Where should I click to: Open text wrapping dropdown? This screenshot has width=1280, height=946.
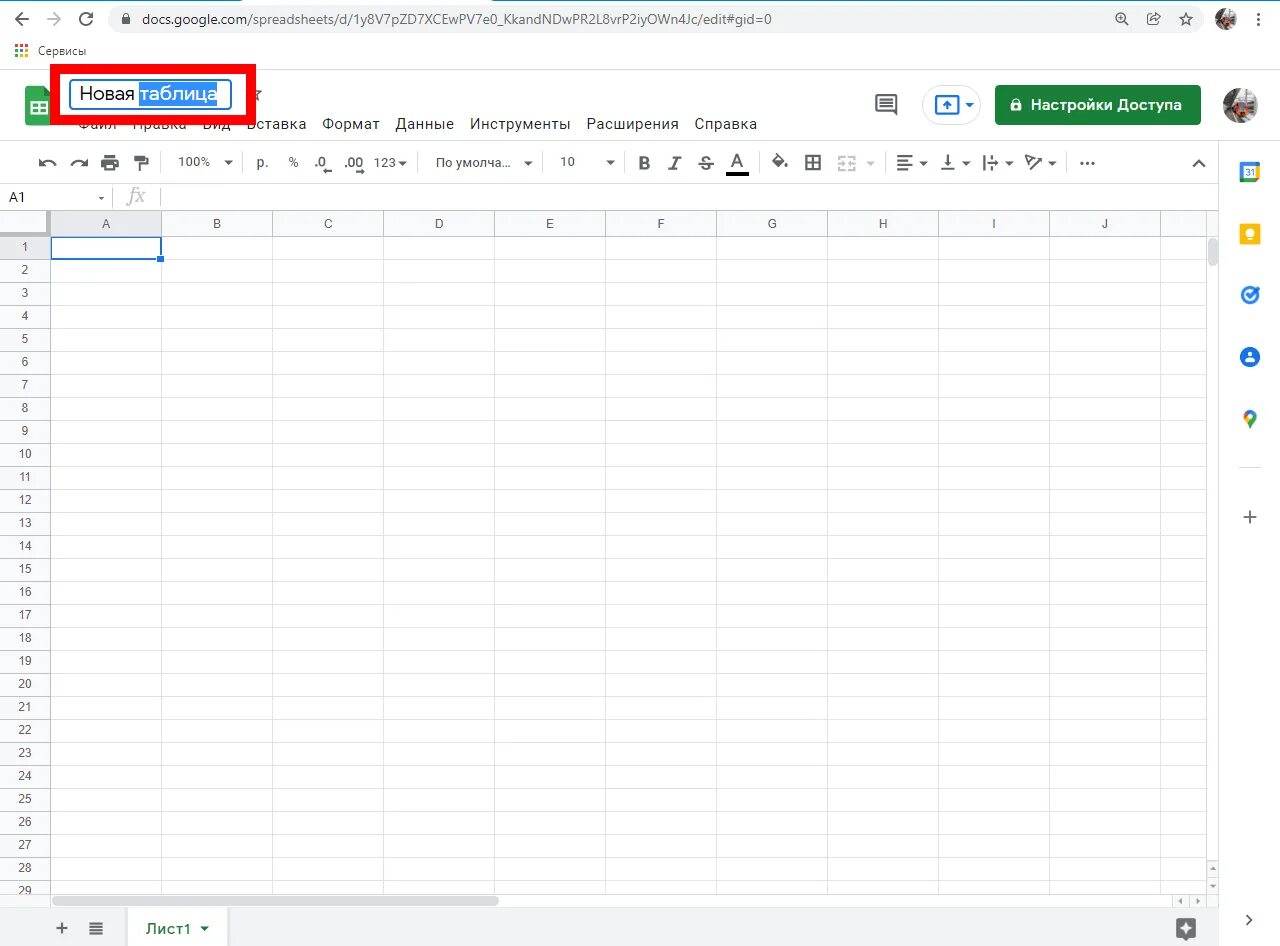click(998, 163)
